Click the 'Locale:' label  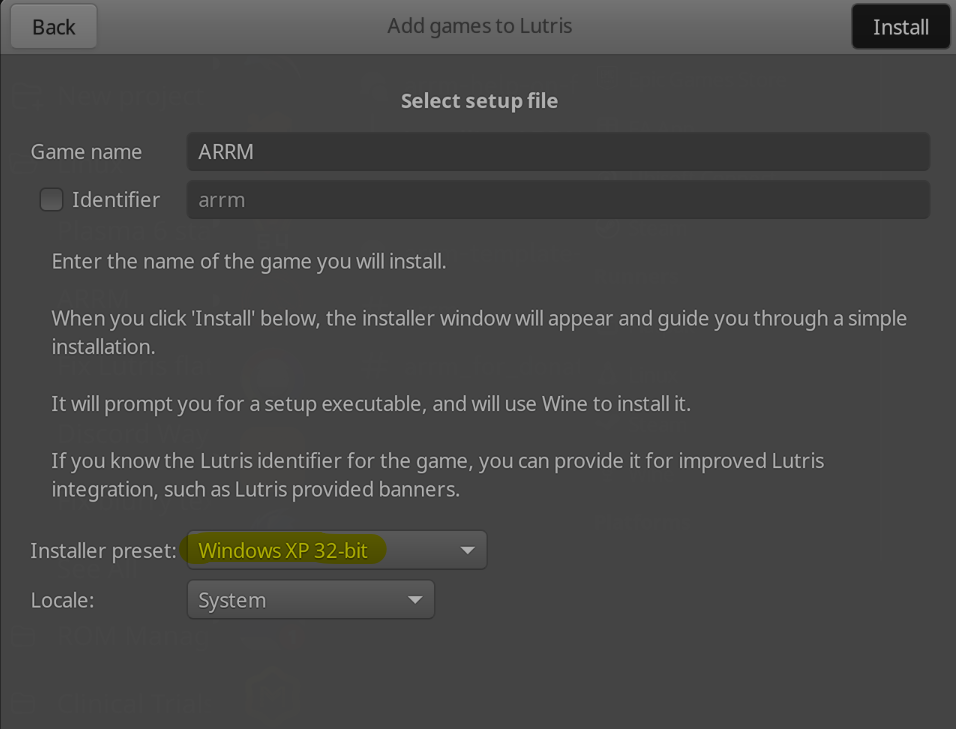tap(64, 601)
